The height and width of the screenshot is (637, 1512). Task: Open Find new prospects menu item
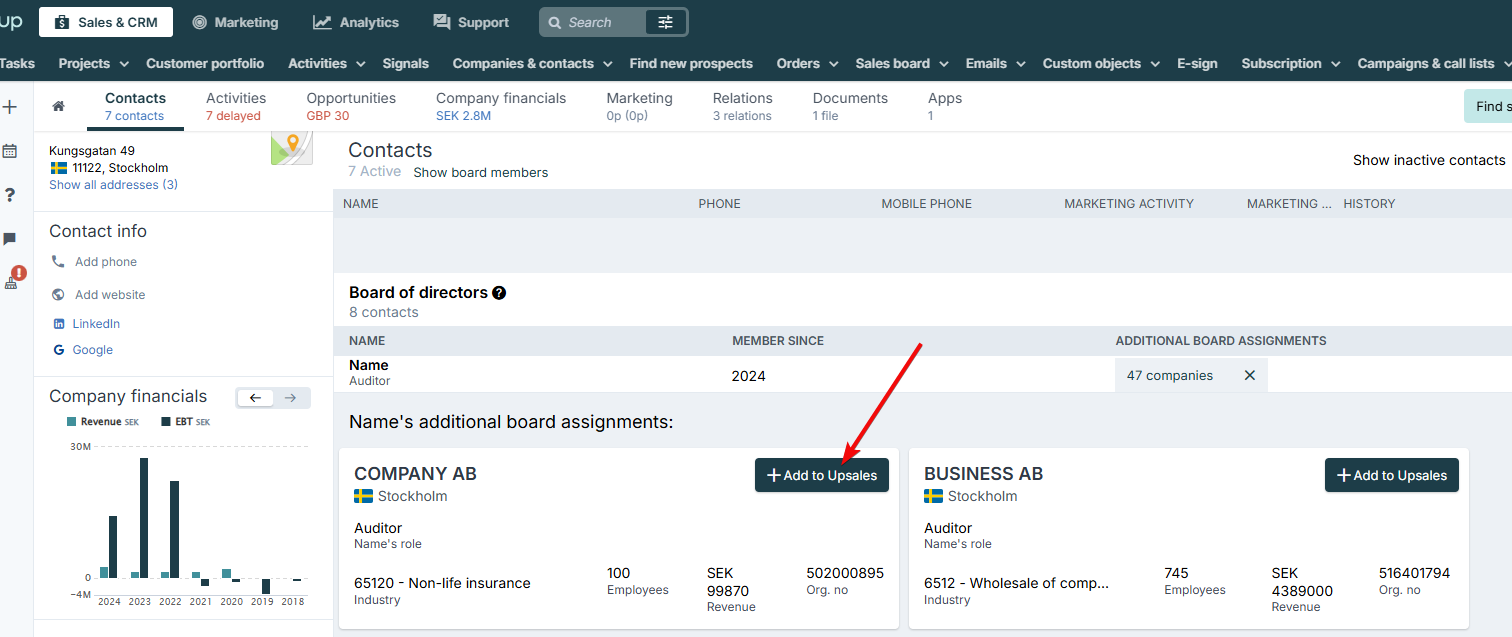tap(691, 63)
